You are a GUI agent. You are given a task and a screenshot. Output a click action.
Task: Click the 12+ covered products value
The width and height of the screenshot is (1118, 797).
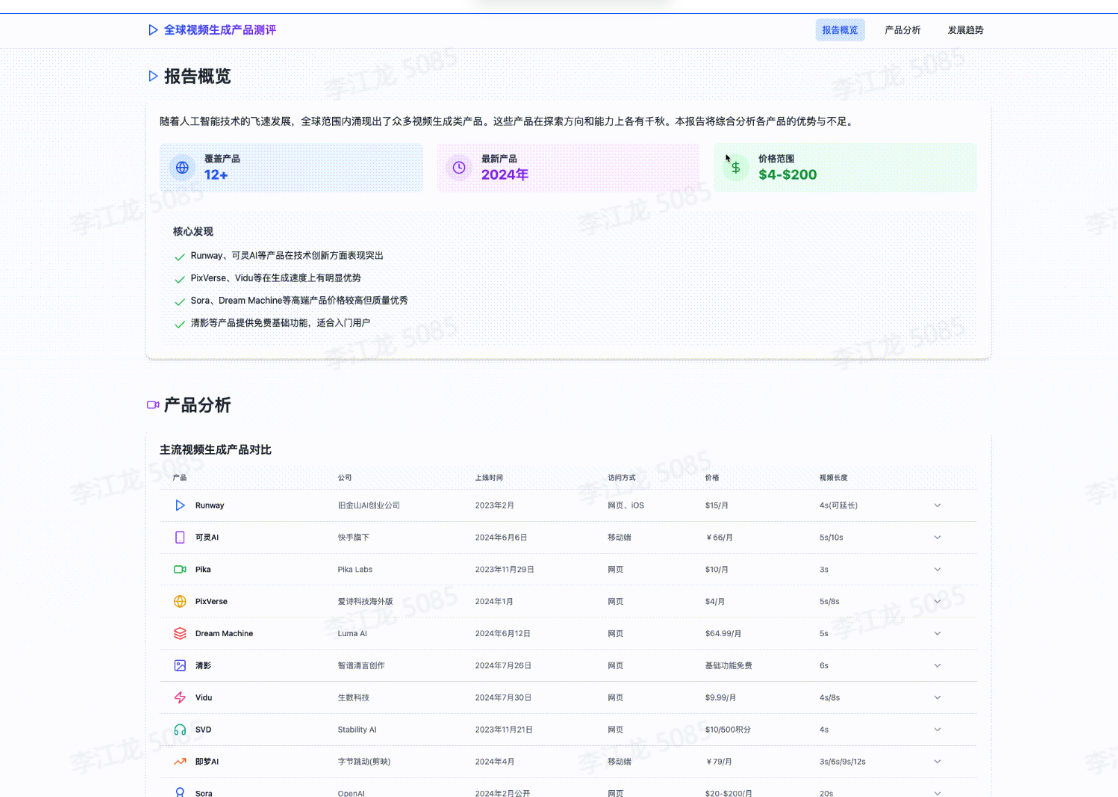click(216, 175)
